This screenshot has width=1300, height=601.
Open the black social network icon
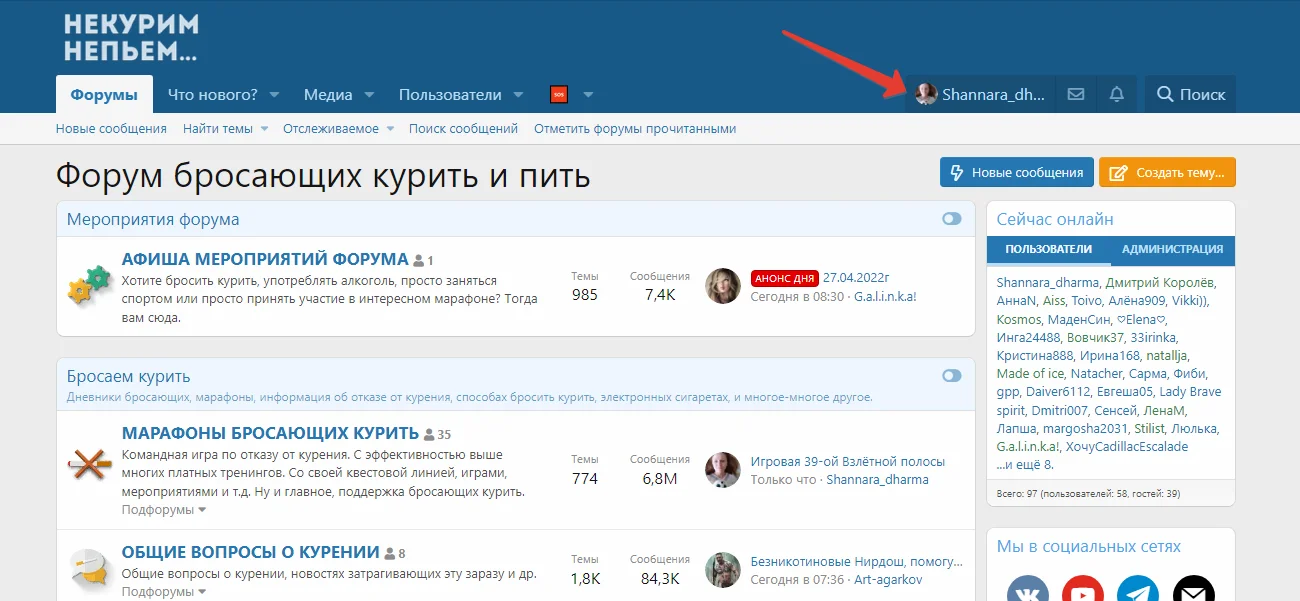click(1193, 590)
